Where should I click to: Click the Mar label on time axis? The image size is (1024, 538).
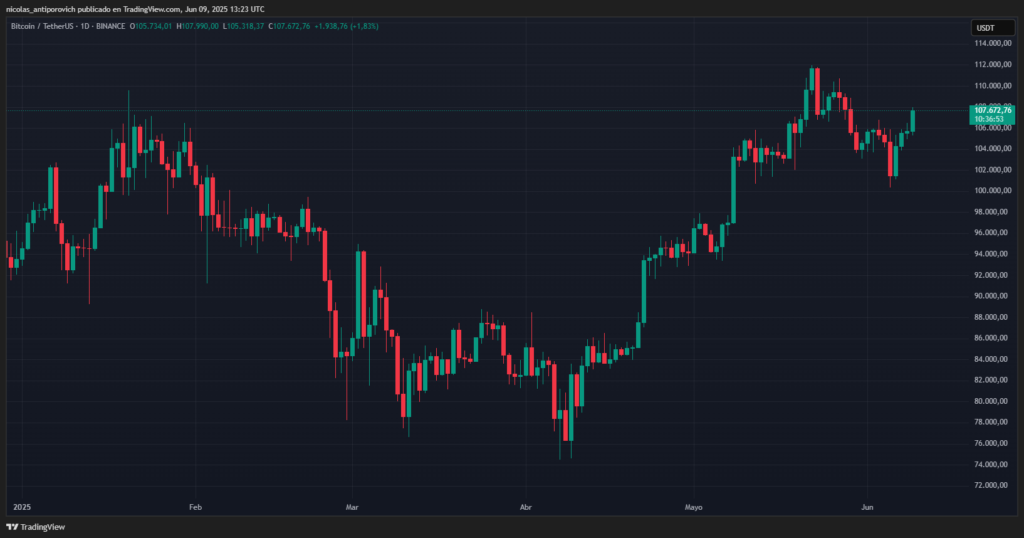click(x=352, y=507)
